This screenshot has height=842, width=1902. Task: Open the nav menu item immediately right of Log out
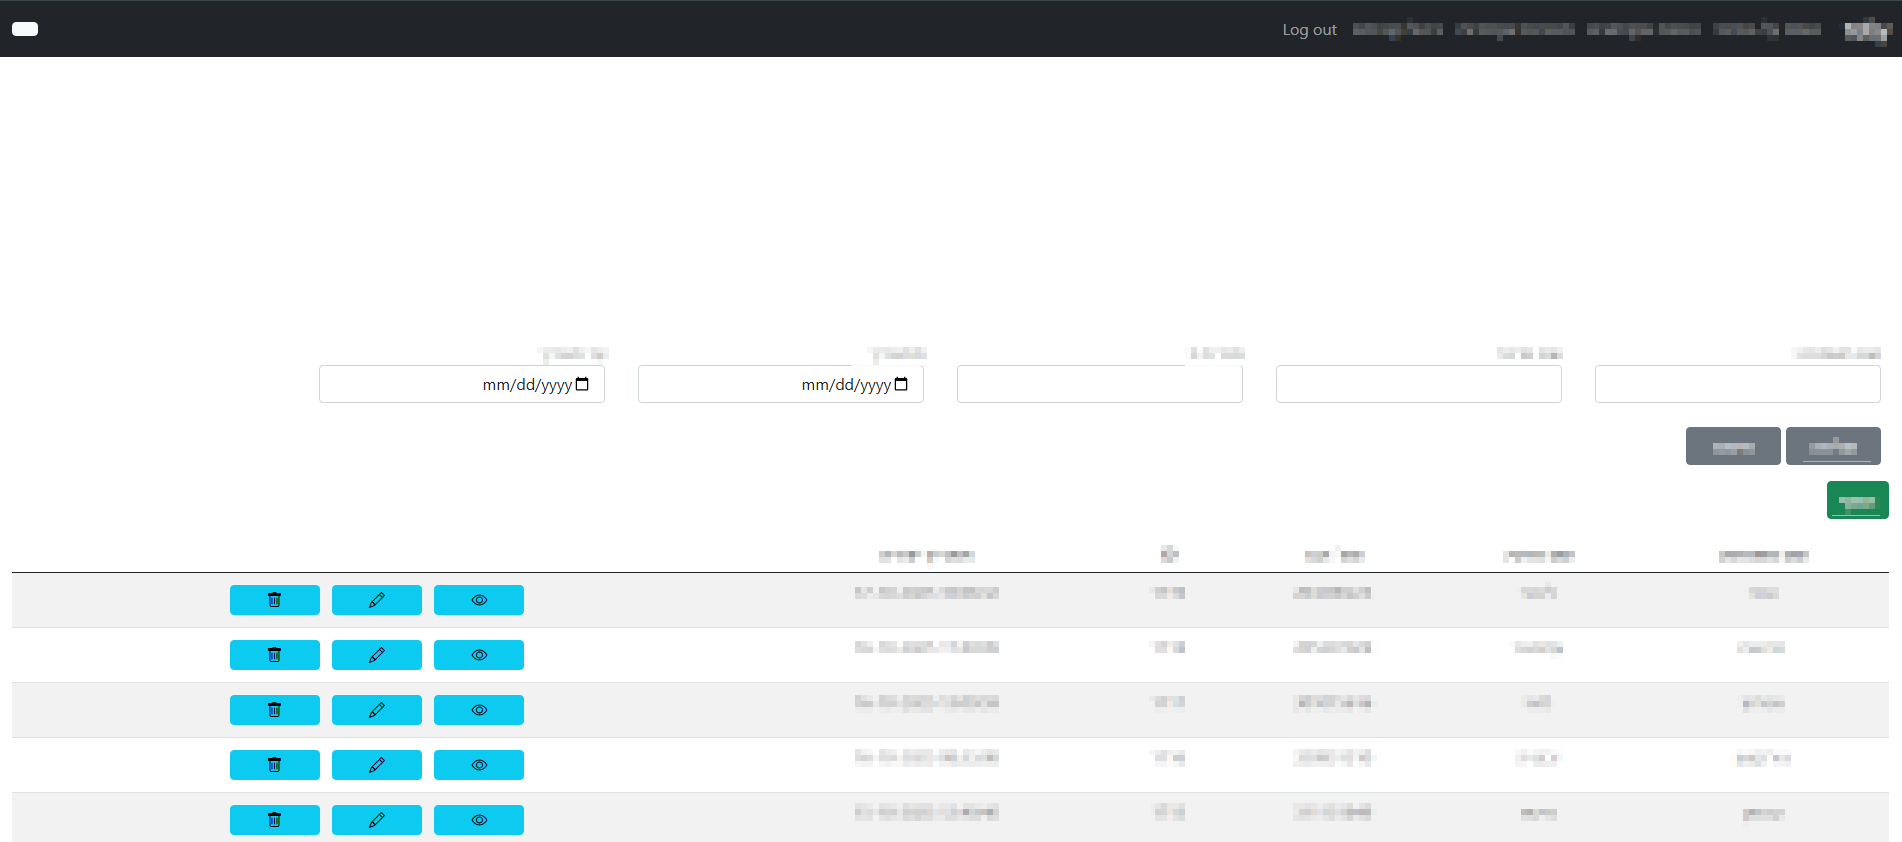coord(1397,30)
